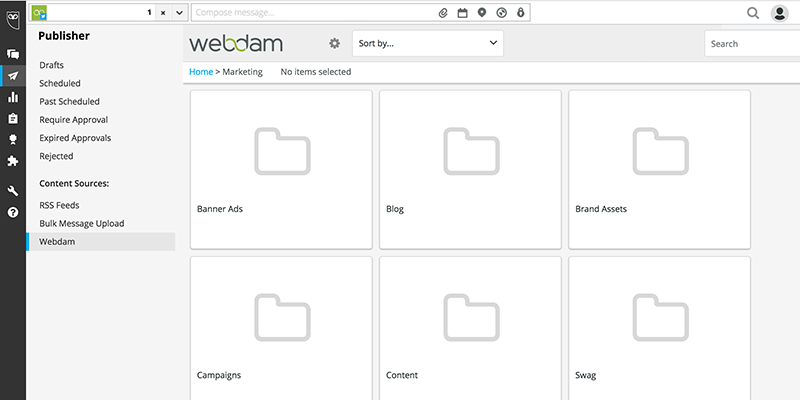This screenshot has height=400, width=800.
Task: Open RSS Feeds content source
Action: (59, 205)
